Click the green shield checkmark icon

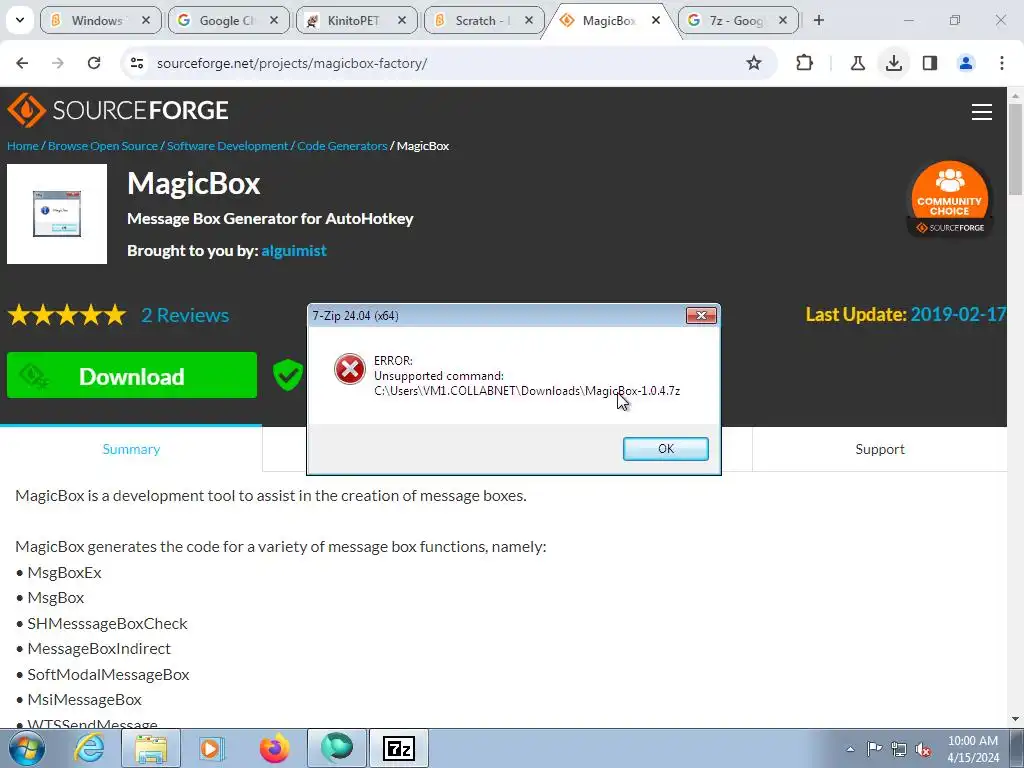pyautogui.click(x=288, y=375)
